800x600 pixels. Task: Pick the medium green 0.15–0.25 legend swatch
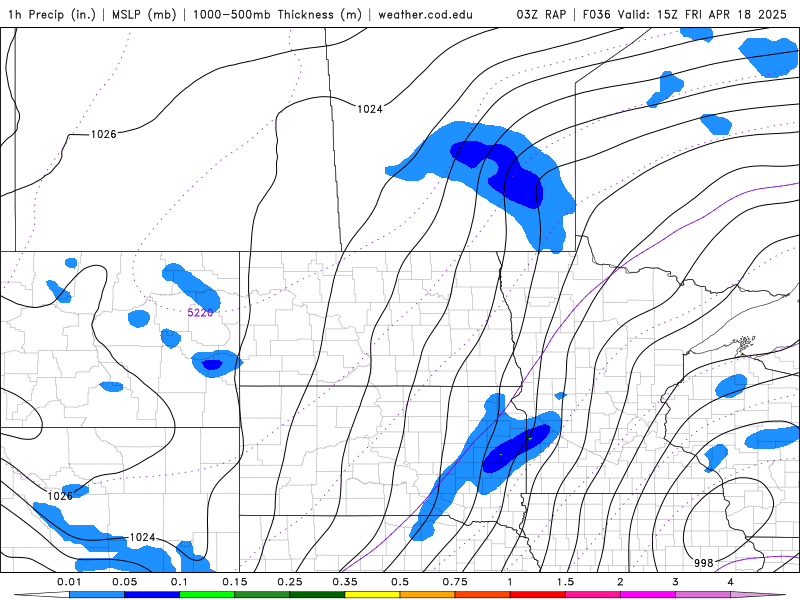pyautogui.click(x=262, y=594)
